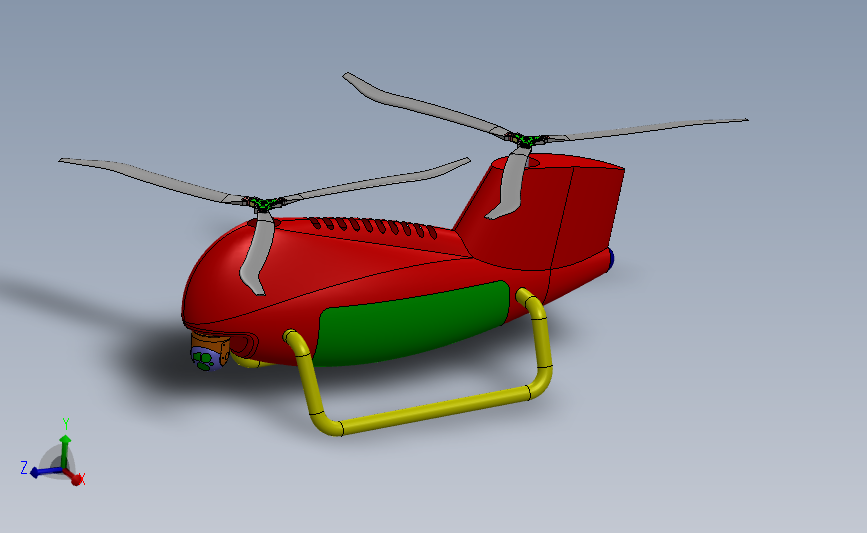
Task: Select the front rotor blade extending far left
Action: 149,179
